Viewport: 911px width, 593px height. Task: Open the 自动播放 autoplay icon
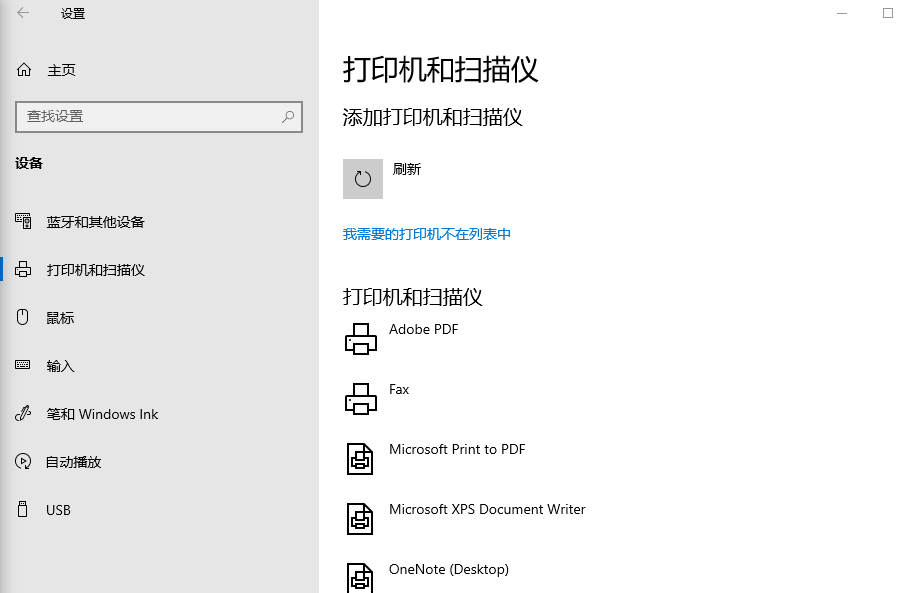(23, 462)
